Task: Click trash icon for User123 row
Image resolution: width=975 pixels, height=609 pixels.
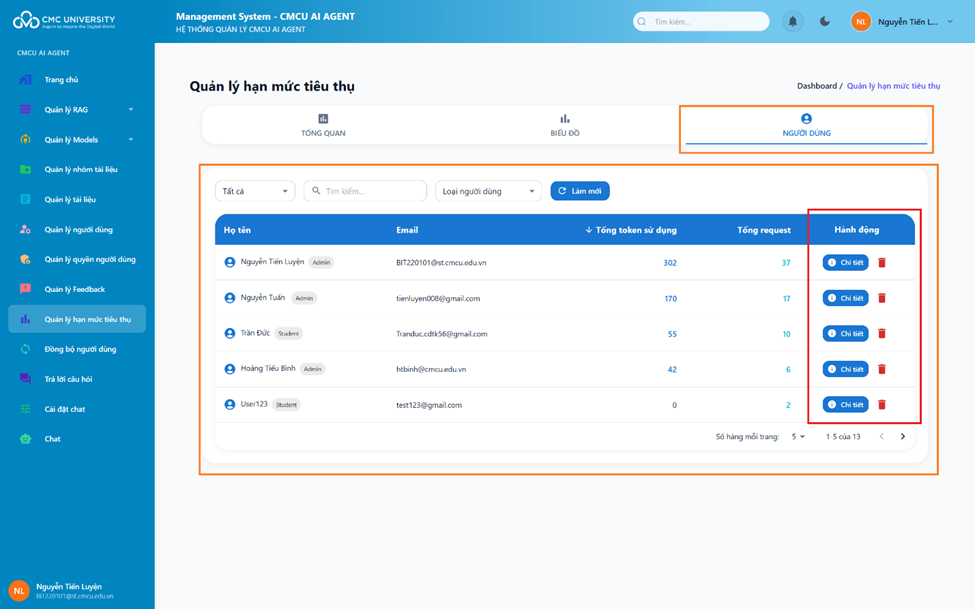Action: point(882,405)
